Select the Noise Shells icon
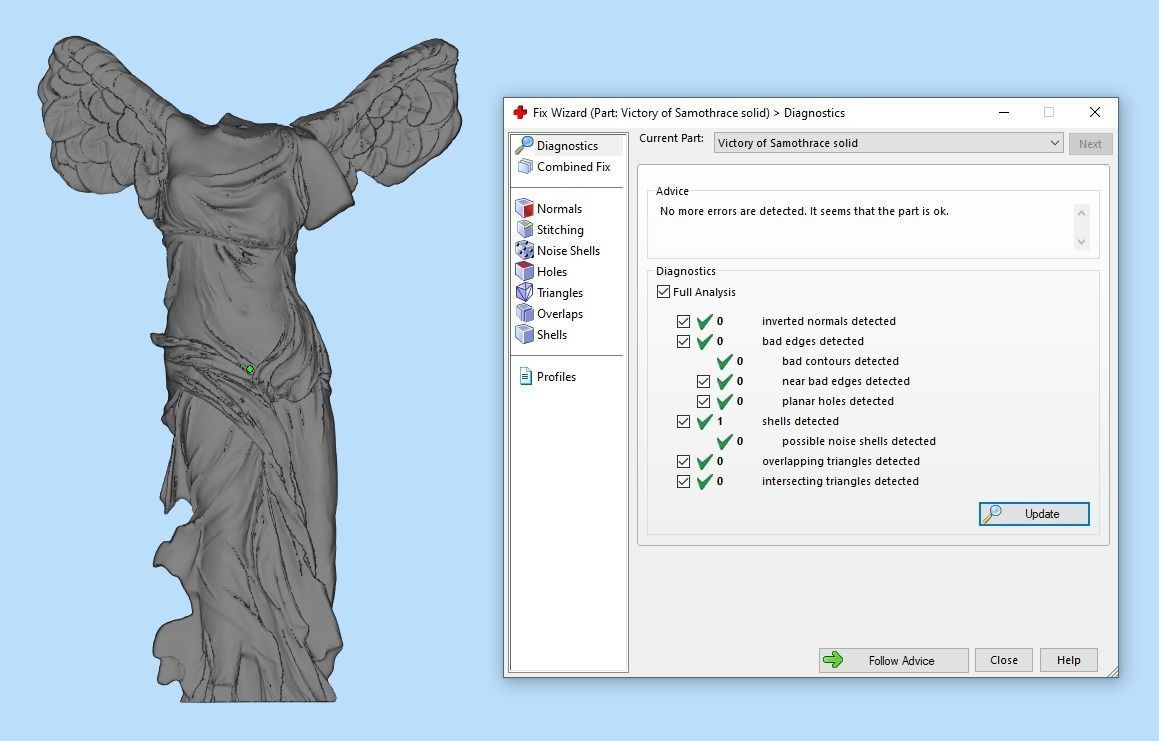The image size is (1159, 741). pos(524,250)
